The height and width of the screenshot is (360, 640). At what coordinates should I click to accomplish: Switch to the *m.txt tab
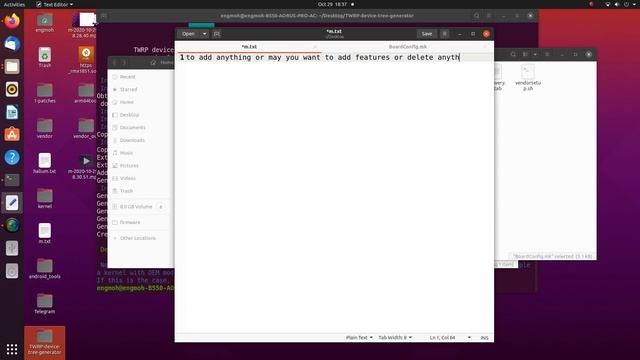click(249, 47)
